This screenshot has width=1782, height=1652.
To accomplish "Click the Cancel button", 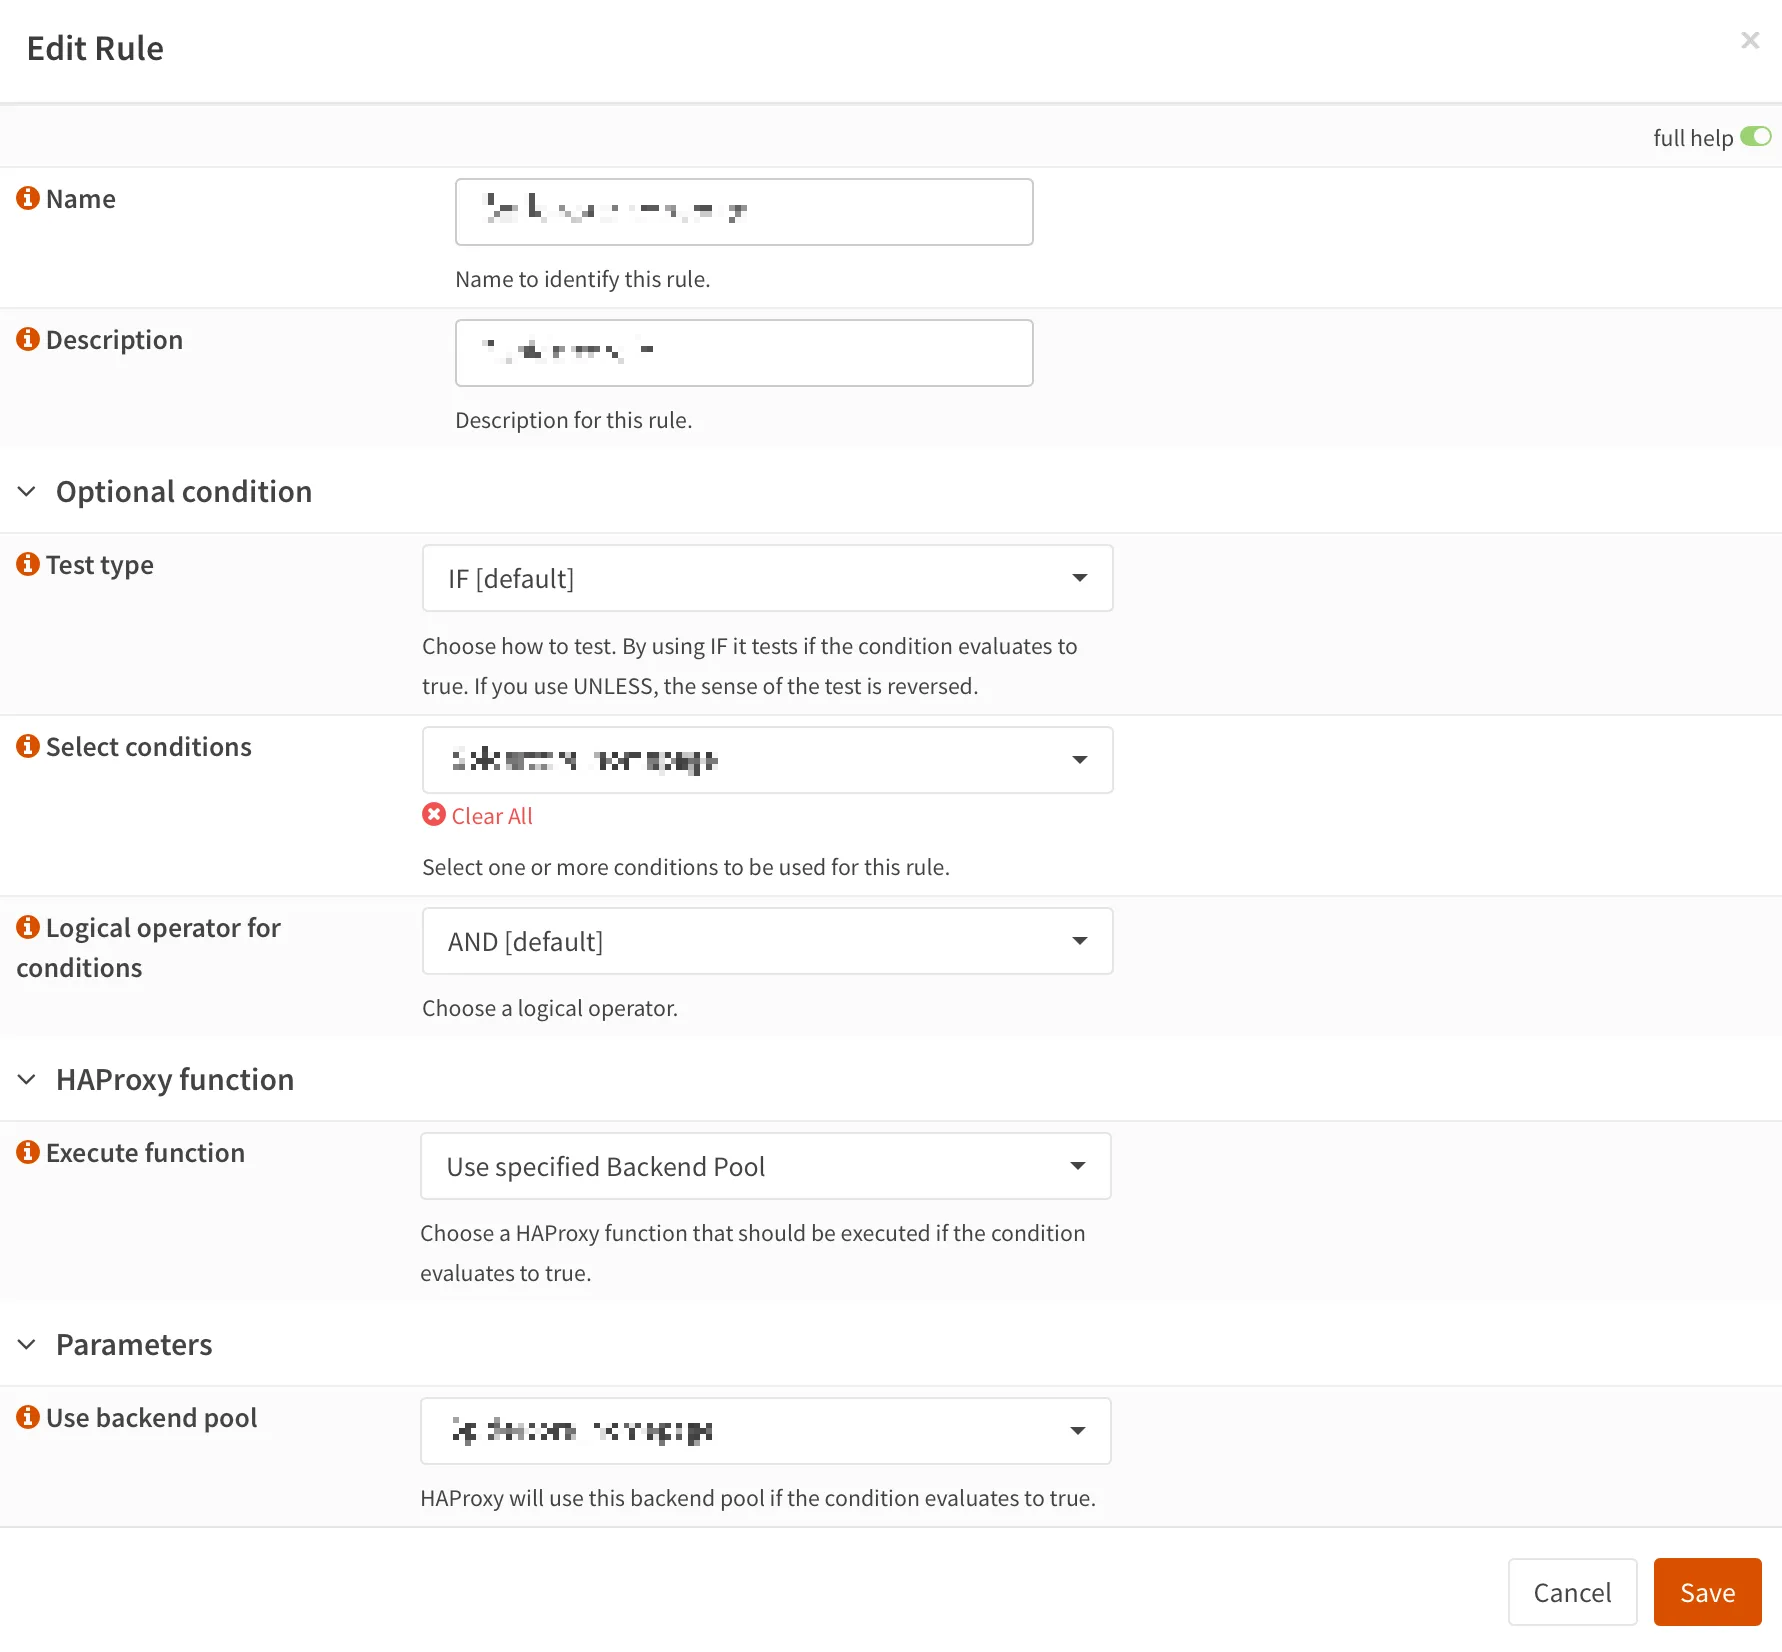I will [1572, 1592].
